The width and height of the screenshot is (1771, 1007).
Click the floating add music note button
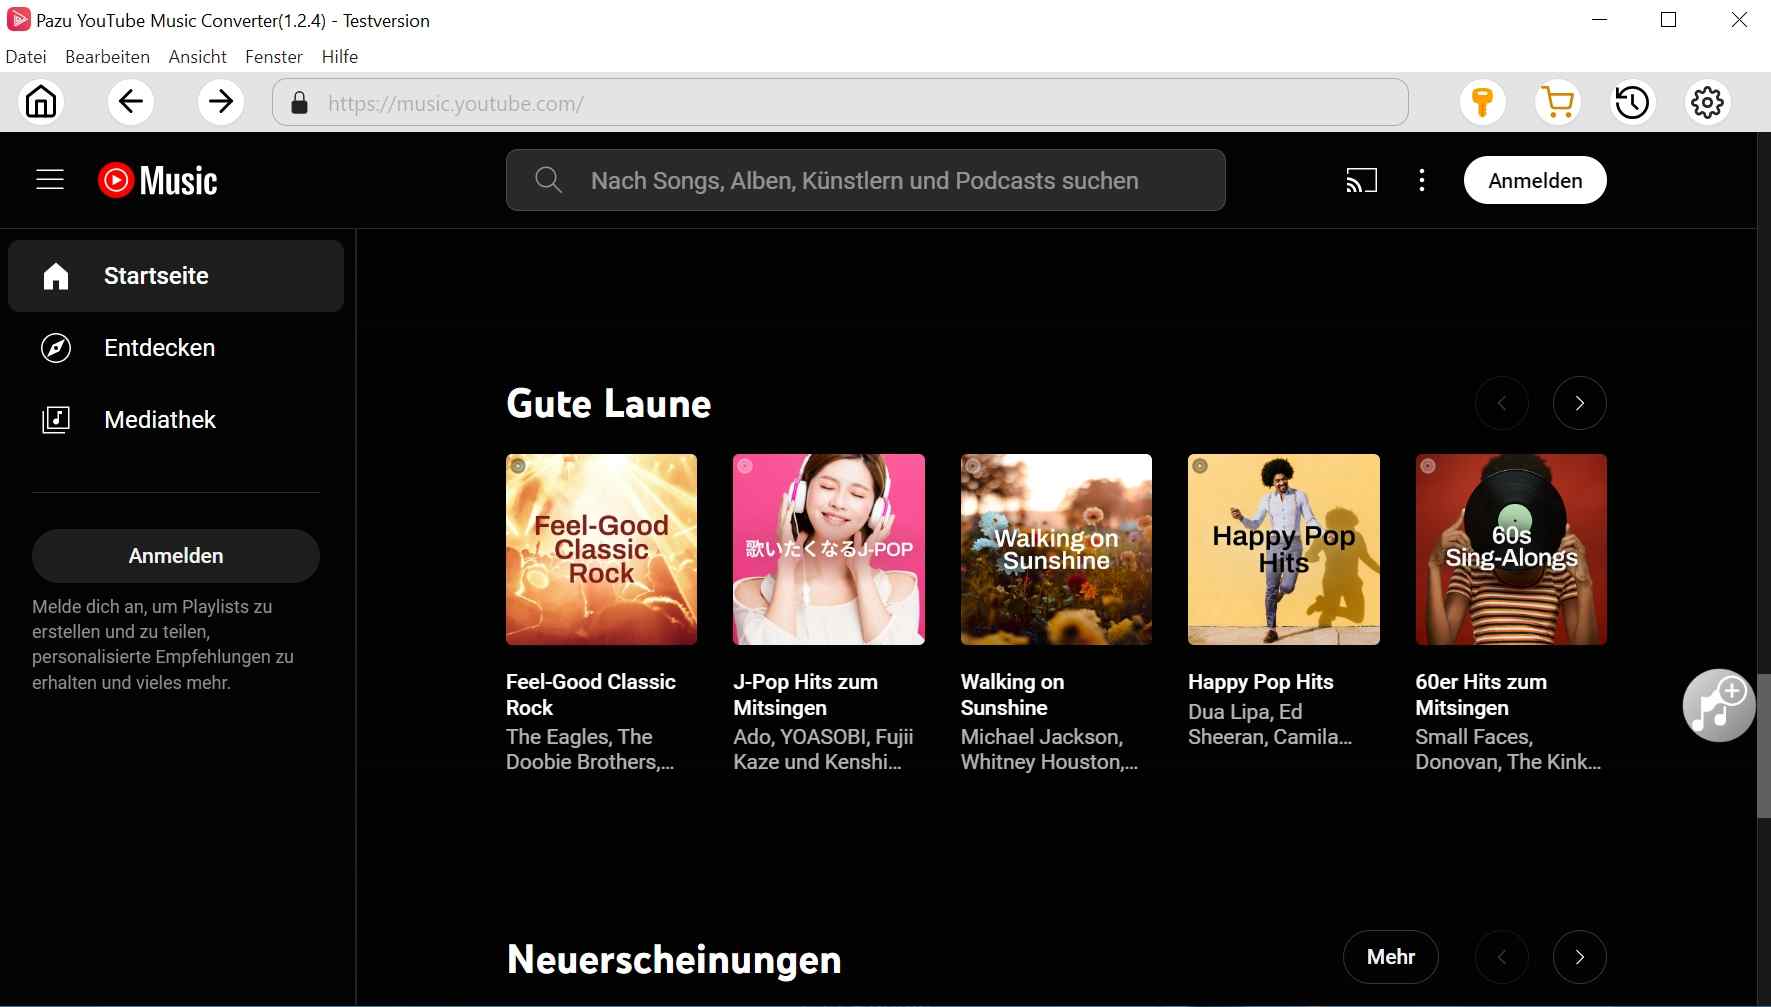[1718, 705]
